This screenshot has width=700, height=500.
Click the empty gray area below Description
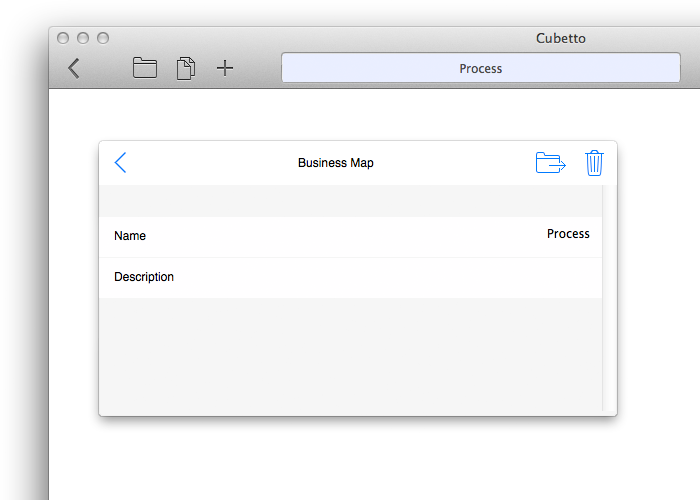[350, 354]
